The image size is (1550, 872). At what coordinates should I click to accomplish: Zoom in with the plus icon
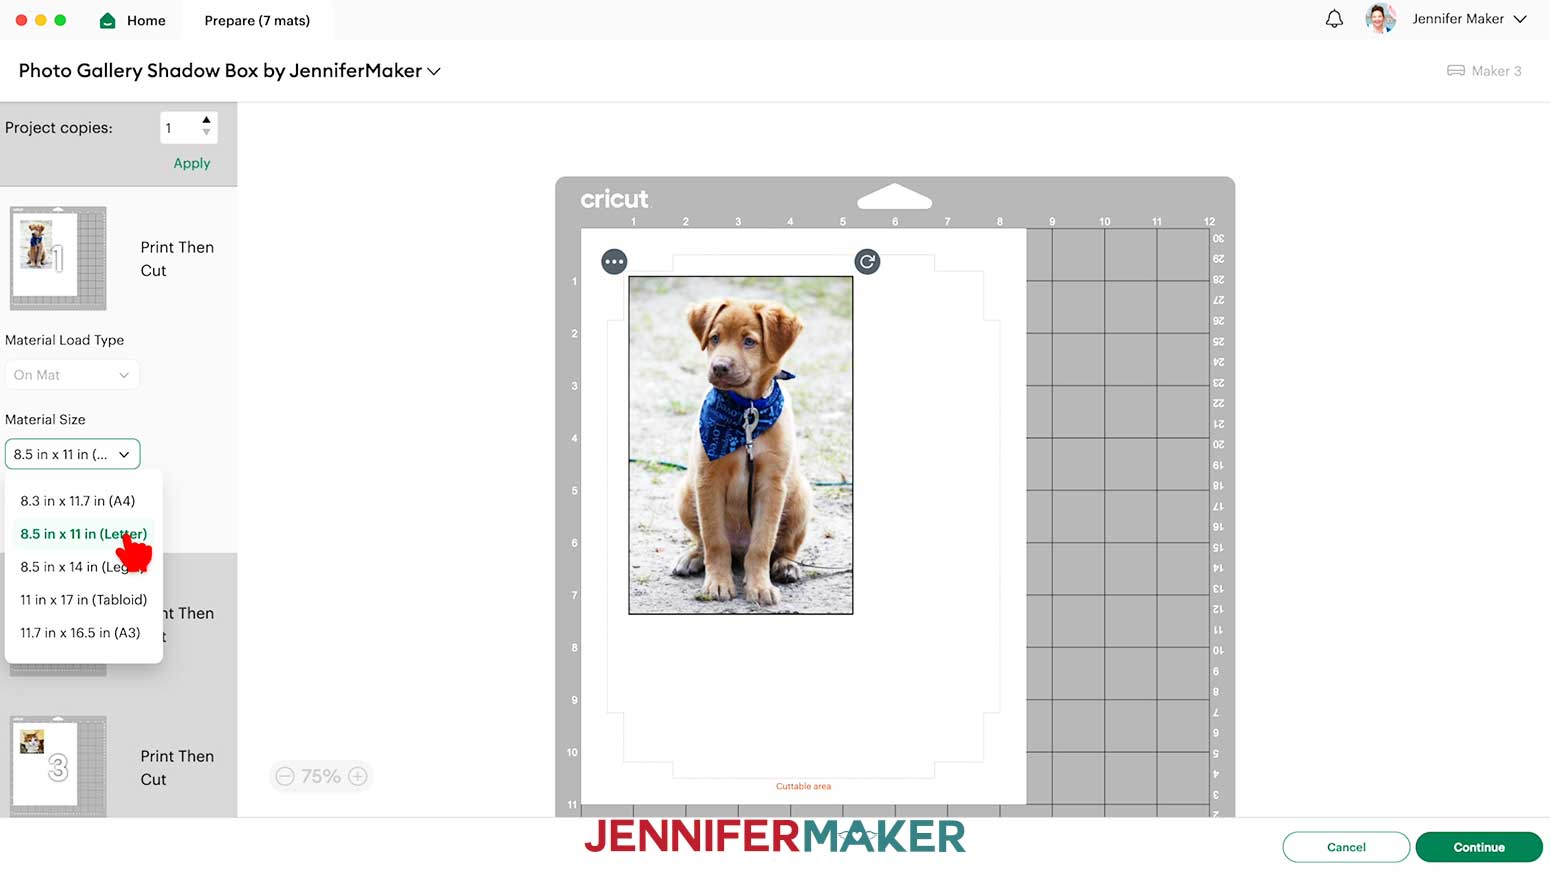(357, 776)
